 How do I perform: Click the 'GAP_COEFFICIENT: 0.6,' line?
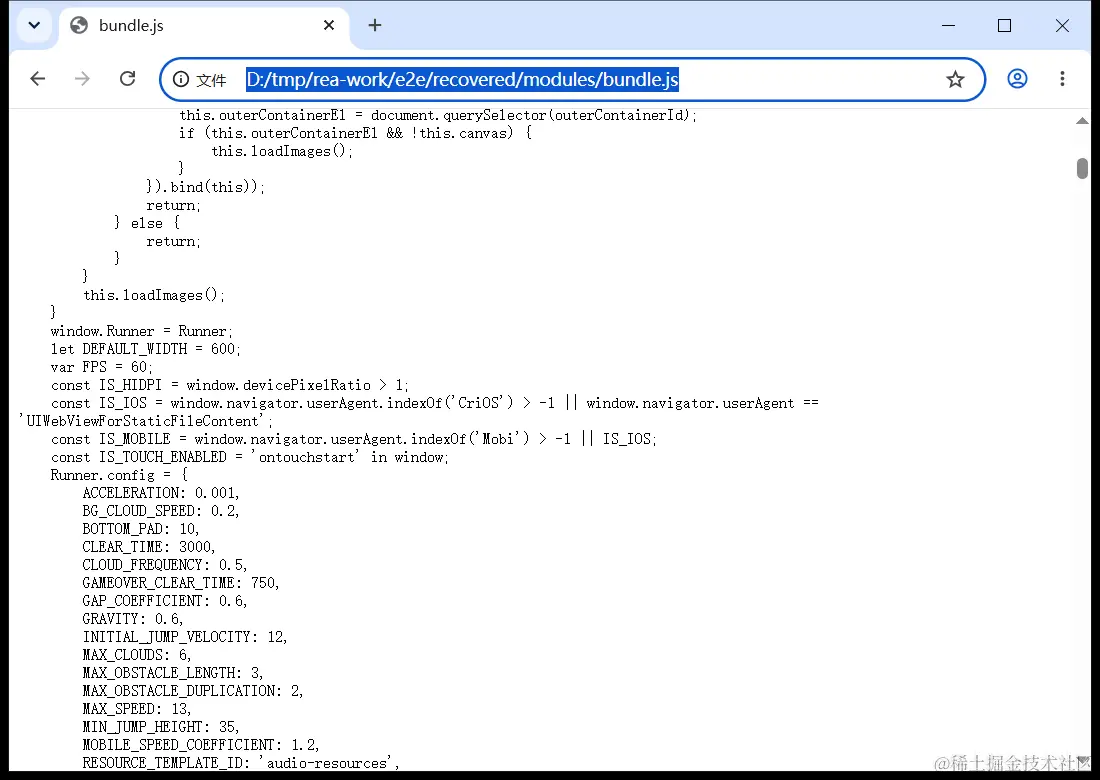point(165,601)
